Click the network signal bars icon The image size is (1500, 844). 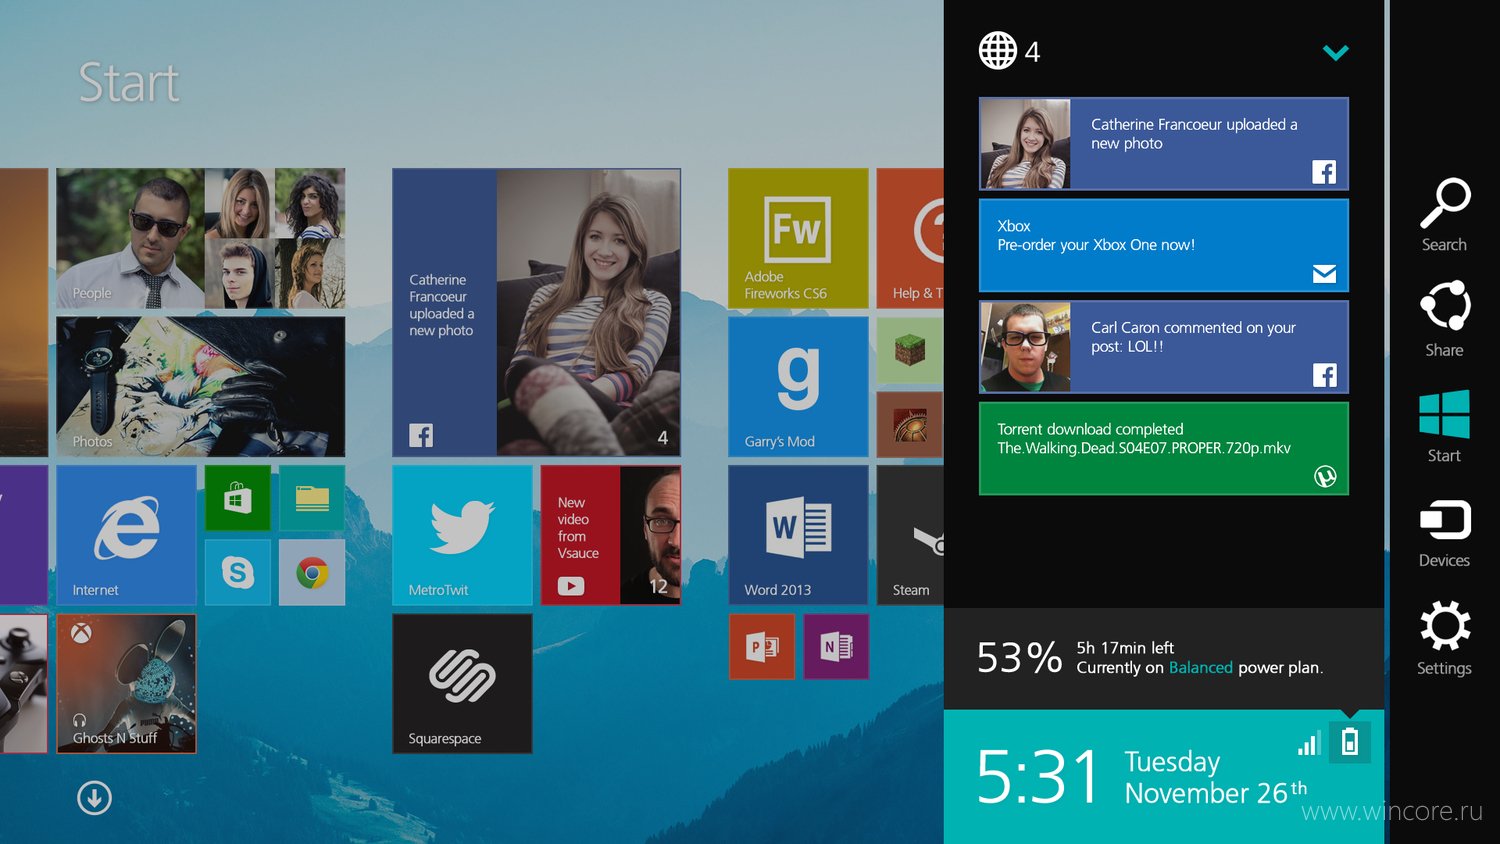[x=1309, y=742]
